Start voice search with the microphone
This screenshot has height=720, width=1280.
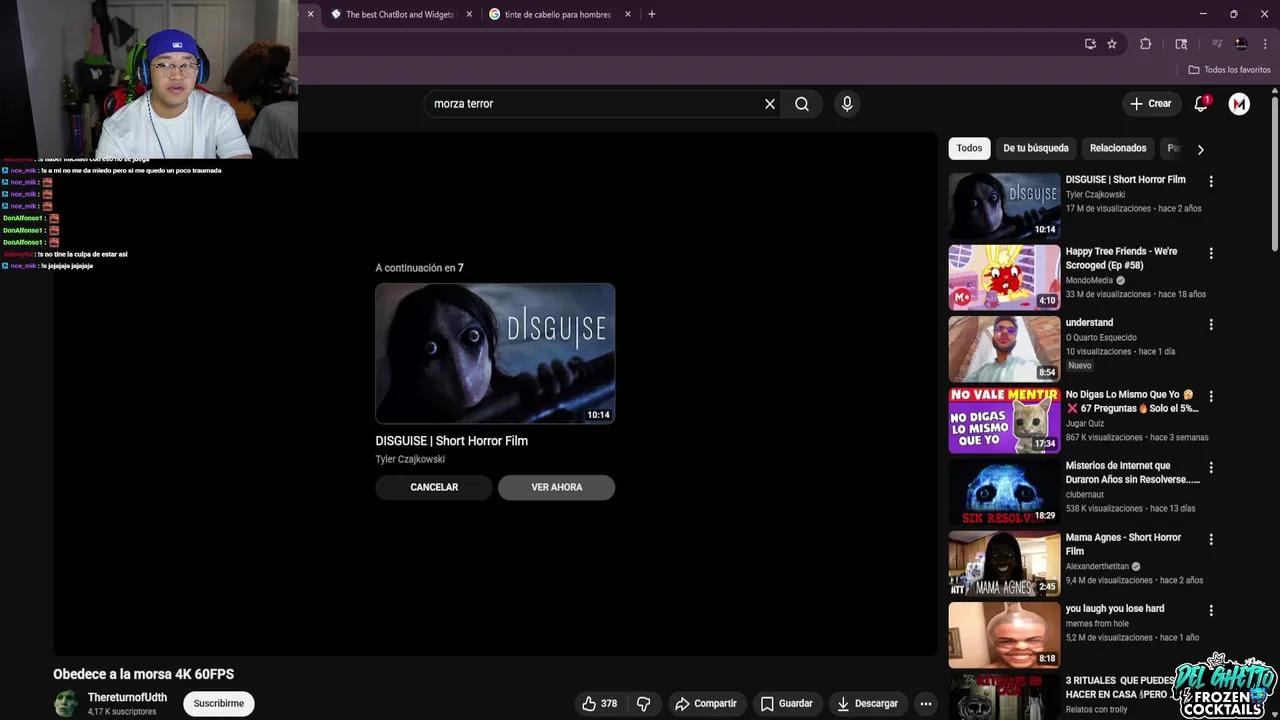click(x=847, y=104)
